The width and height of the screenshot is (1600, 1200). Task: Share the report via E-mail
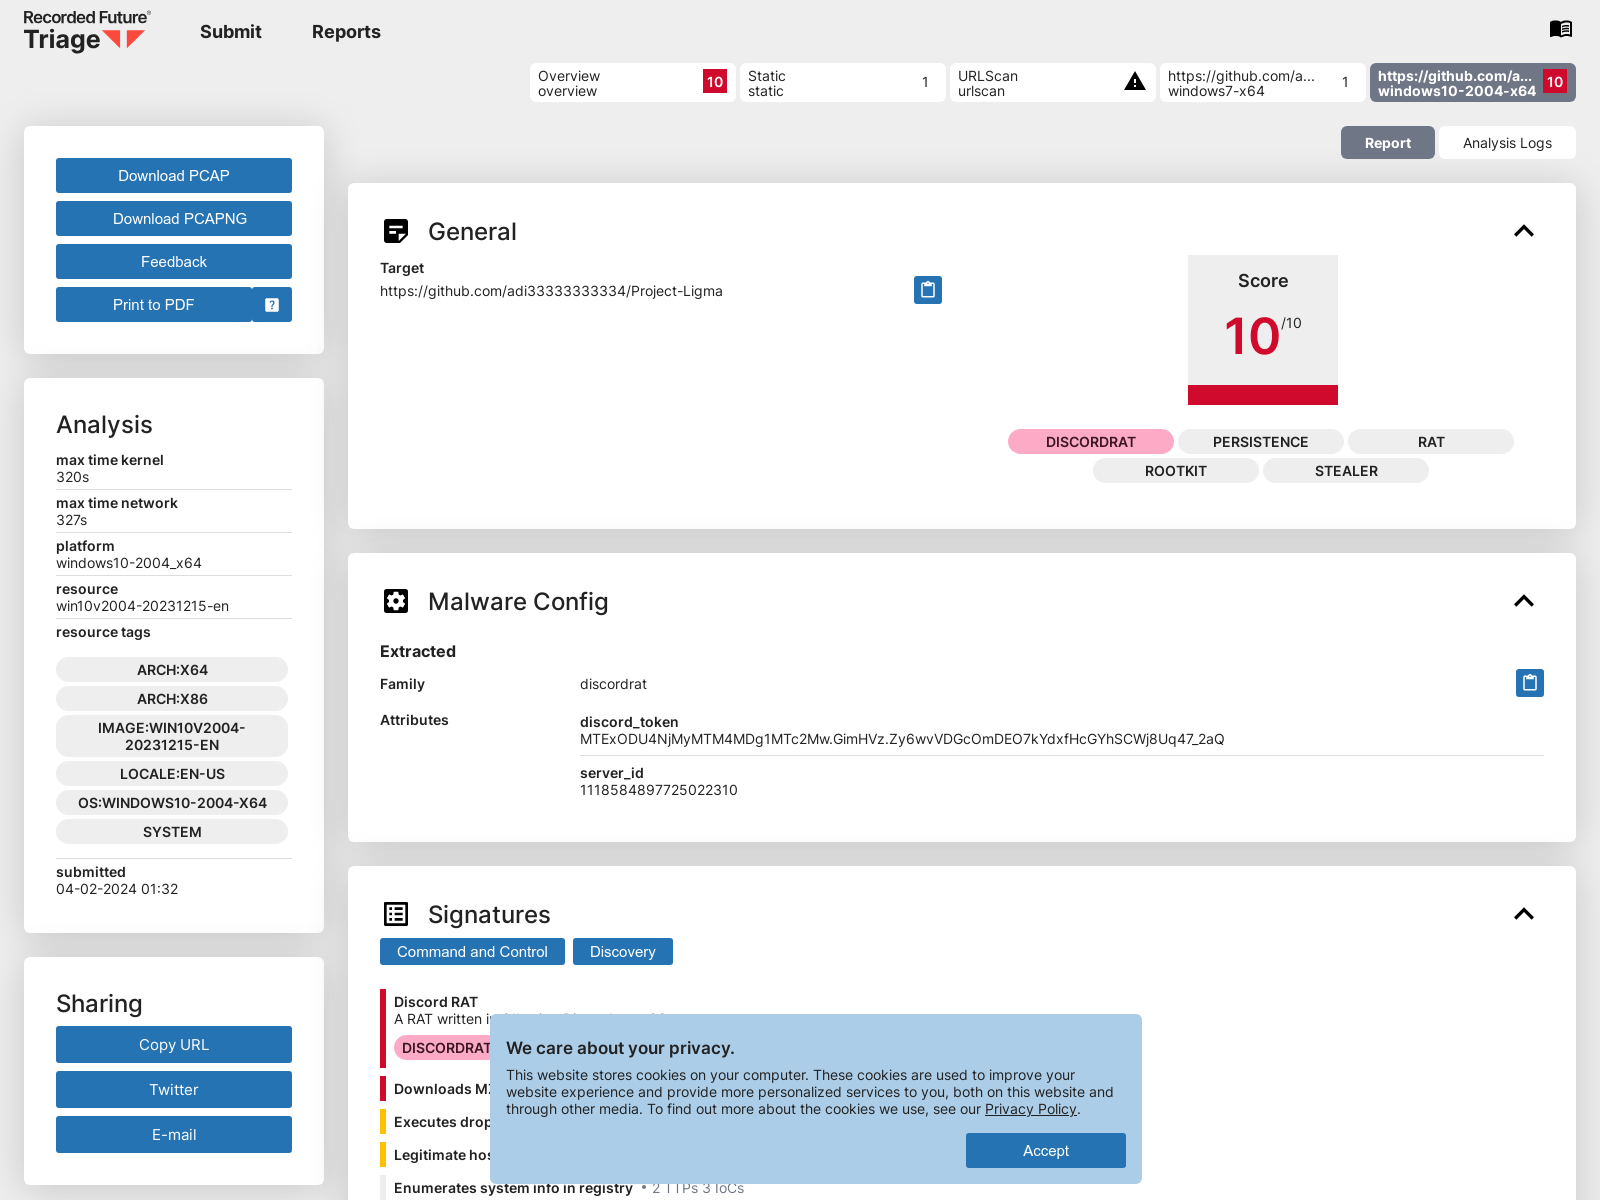(174, 1135)
